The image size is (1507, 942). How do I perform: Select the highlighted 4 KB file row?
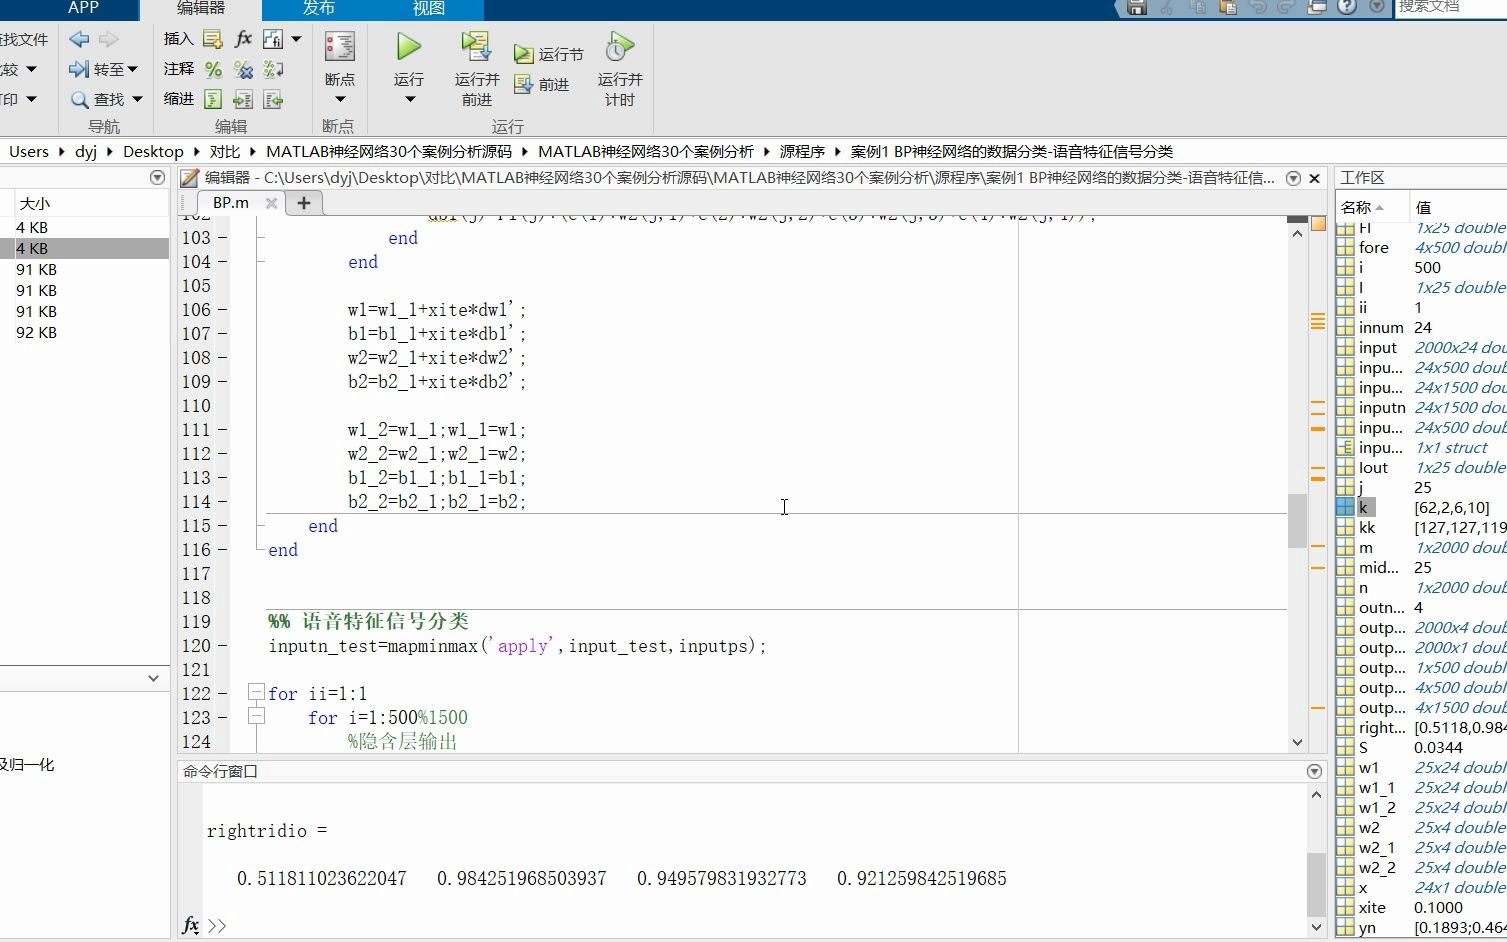pos(84,248)
